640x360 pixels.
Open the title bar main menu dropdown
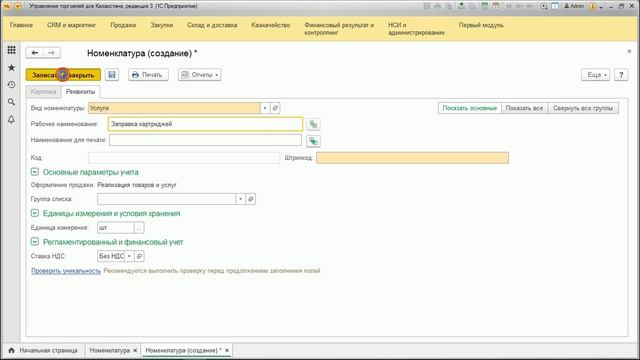(18, 6)
